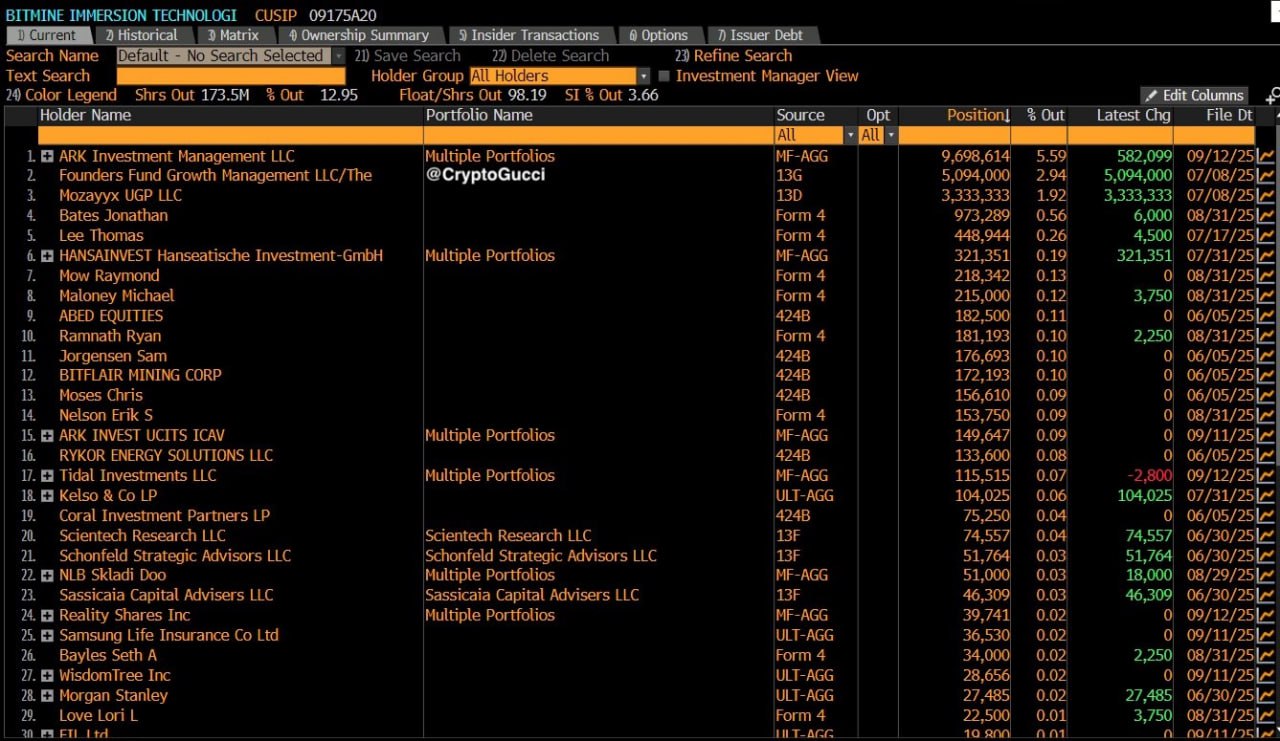Expand Reality Shares Inc row
Viewport: 1280px width, 741px height.
47,615
